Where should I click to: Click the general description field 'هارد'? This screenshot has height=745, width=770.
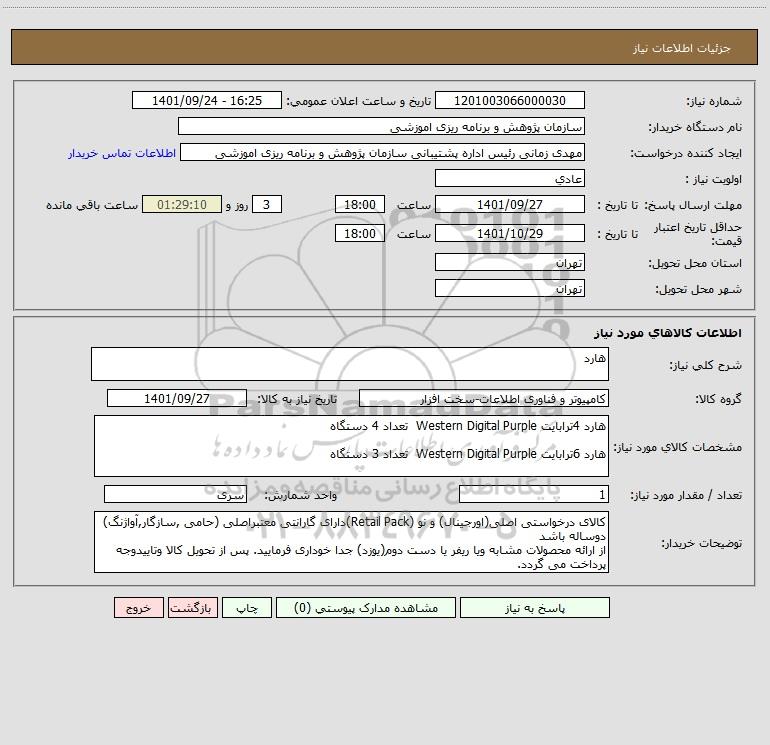[x=350, y=364]
